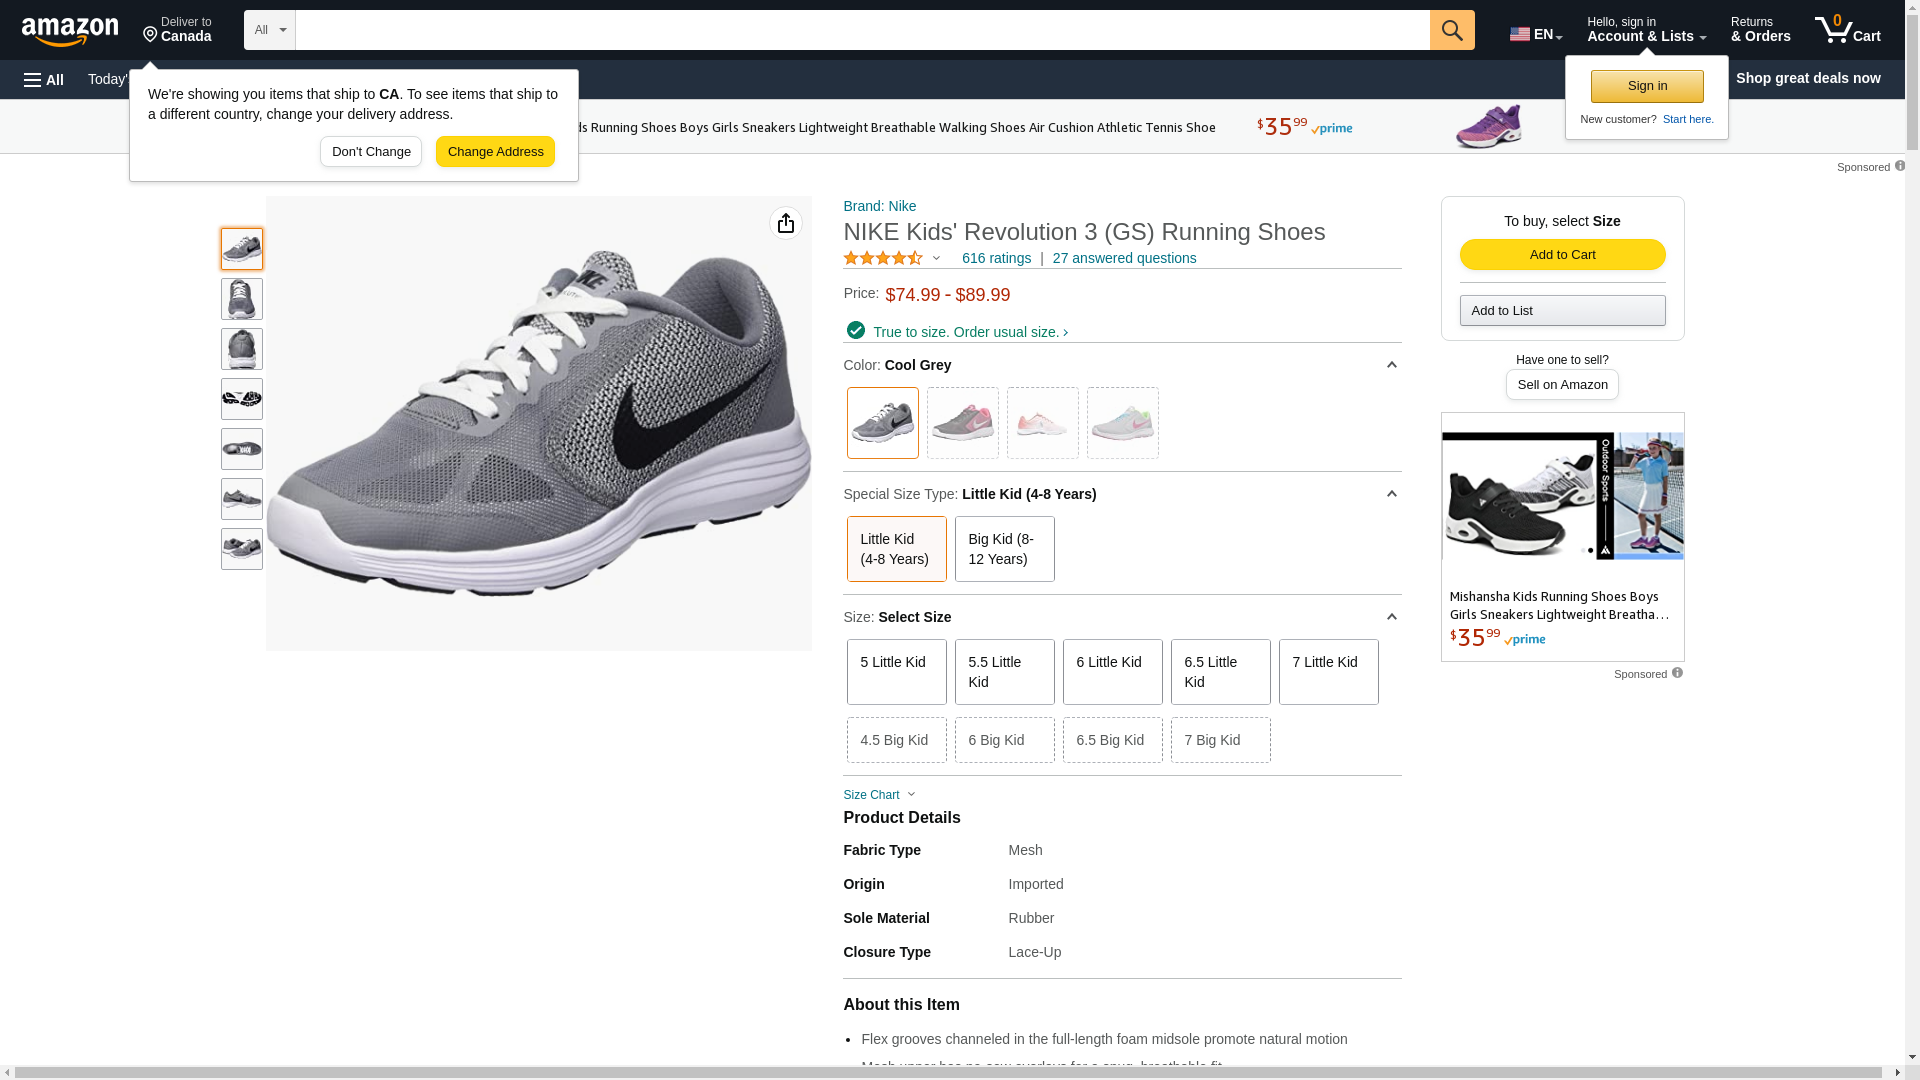Select size 6 Little Kid
Screen dimensions: 1920x1080
[1112, 672]
